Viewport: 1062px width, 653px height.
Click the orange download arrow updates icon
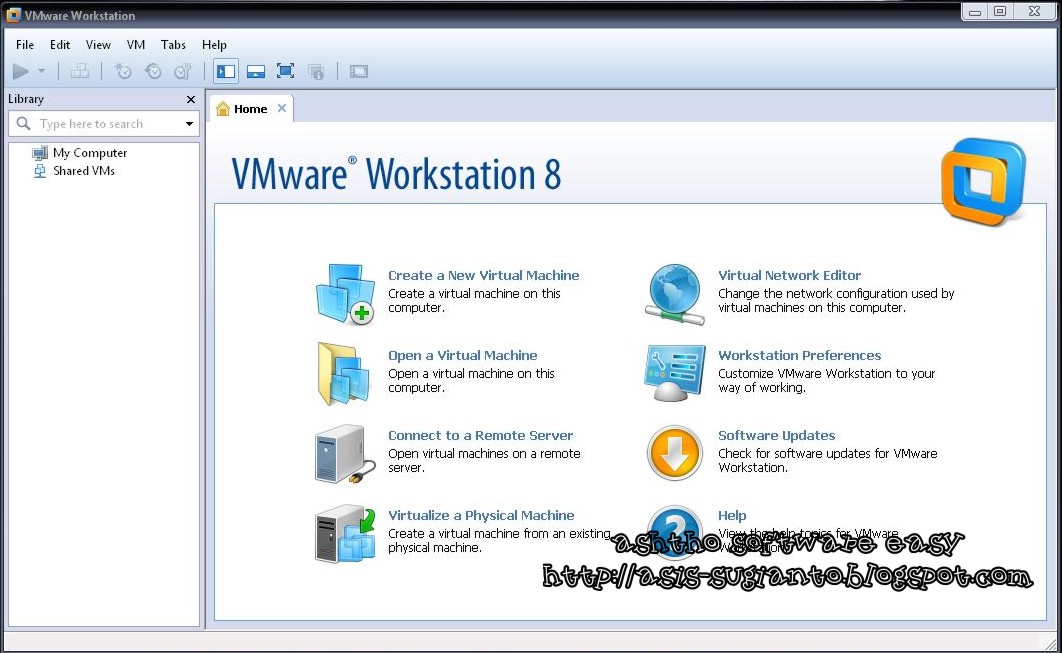(675, 453)
